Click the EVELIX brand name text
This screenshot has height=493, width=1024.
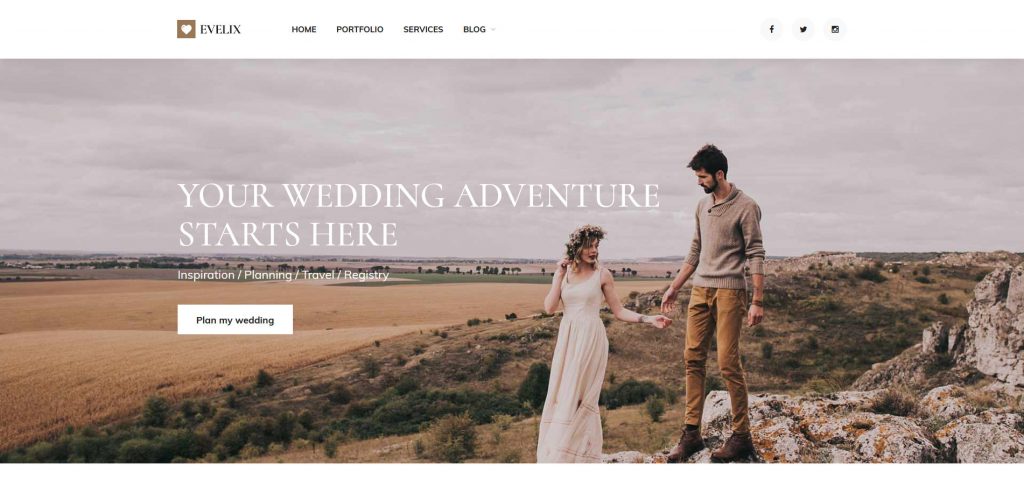220,29
